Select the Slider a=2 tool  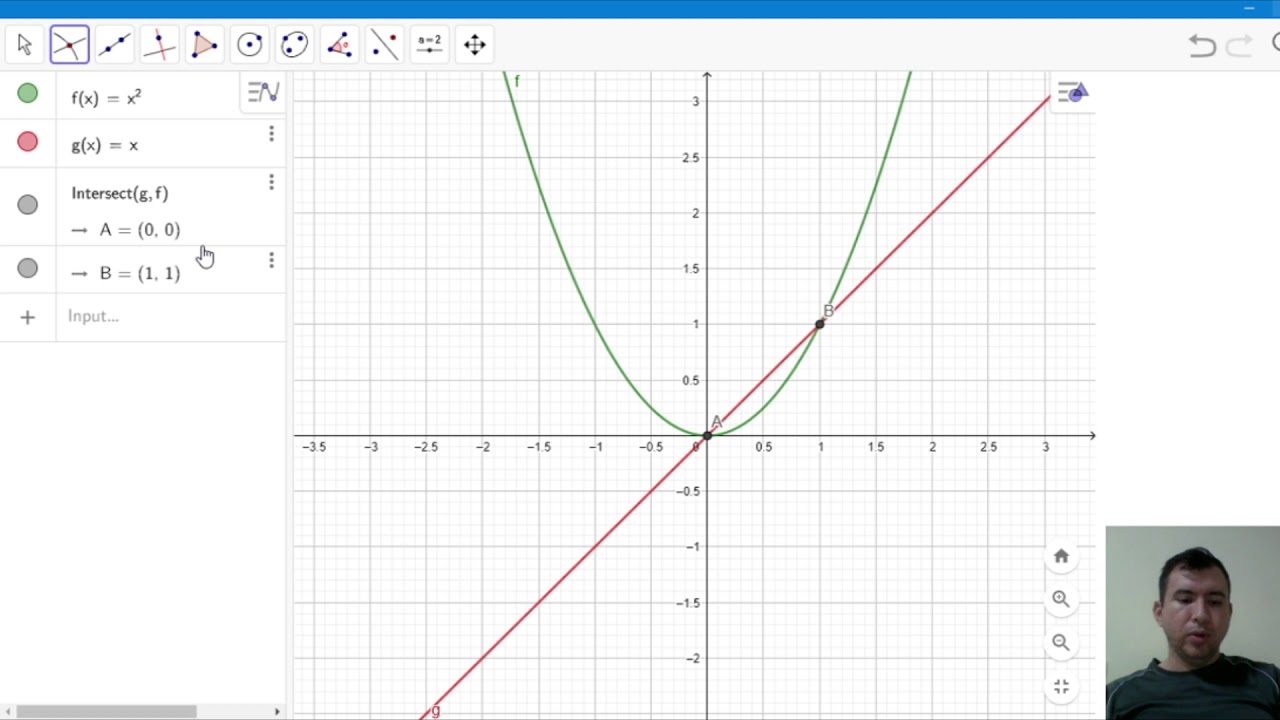point(430,45)
